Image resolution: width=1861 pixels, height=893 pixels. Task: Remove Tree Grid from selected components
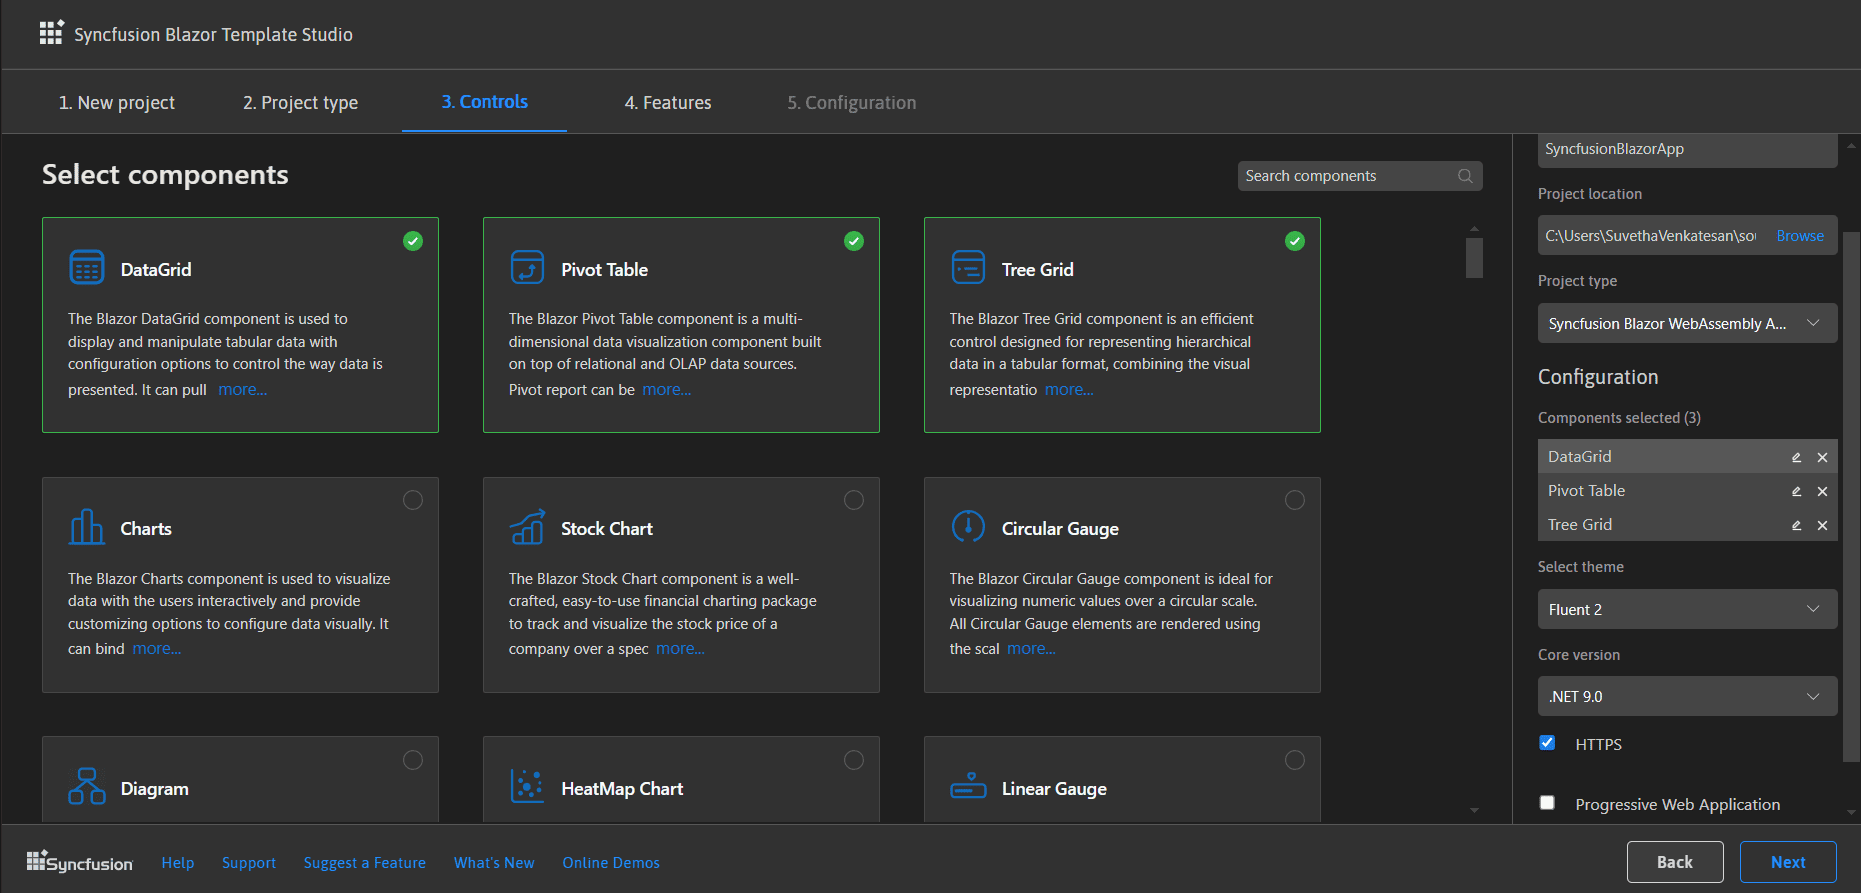pos(1822,525)
